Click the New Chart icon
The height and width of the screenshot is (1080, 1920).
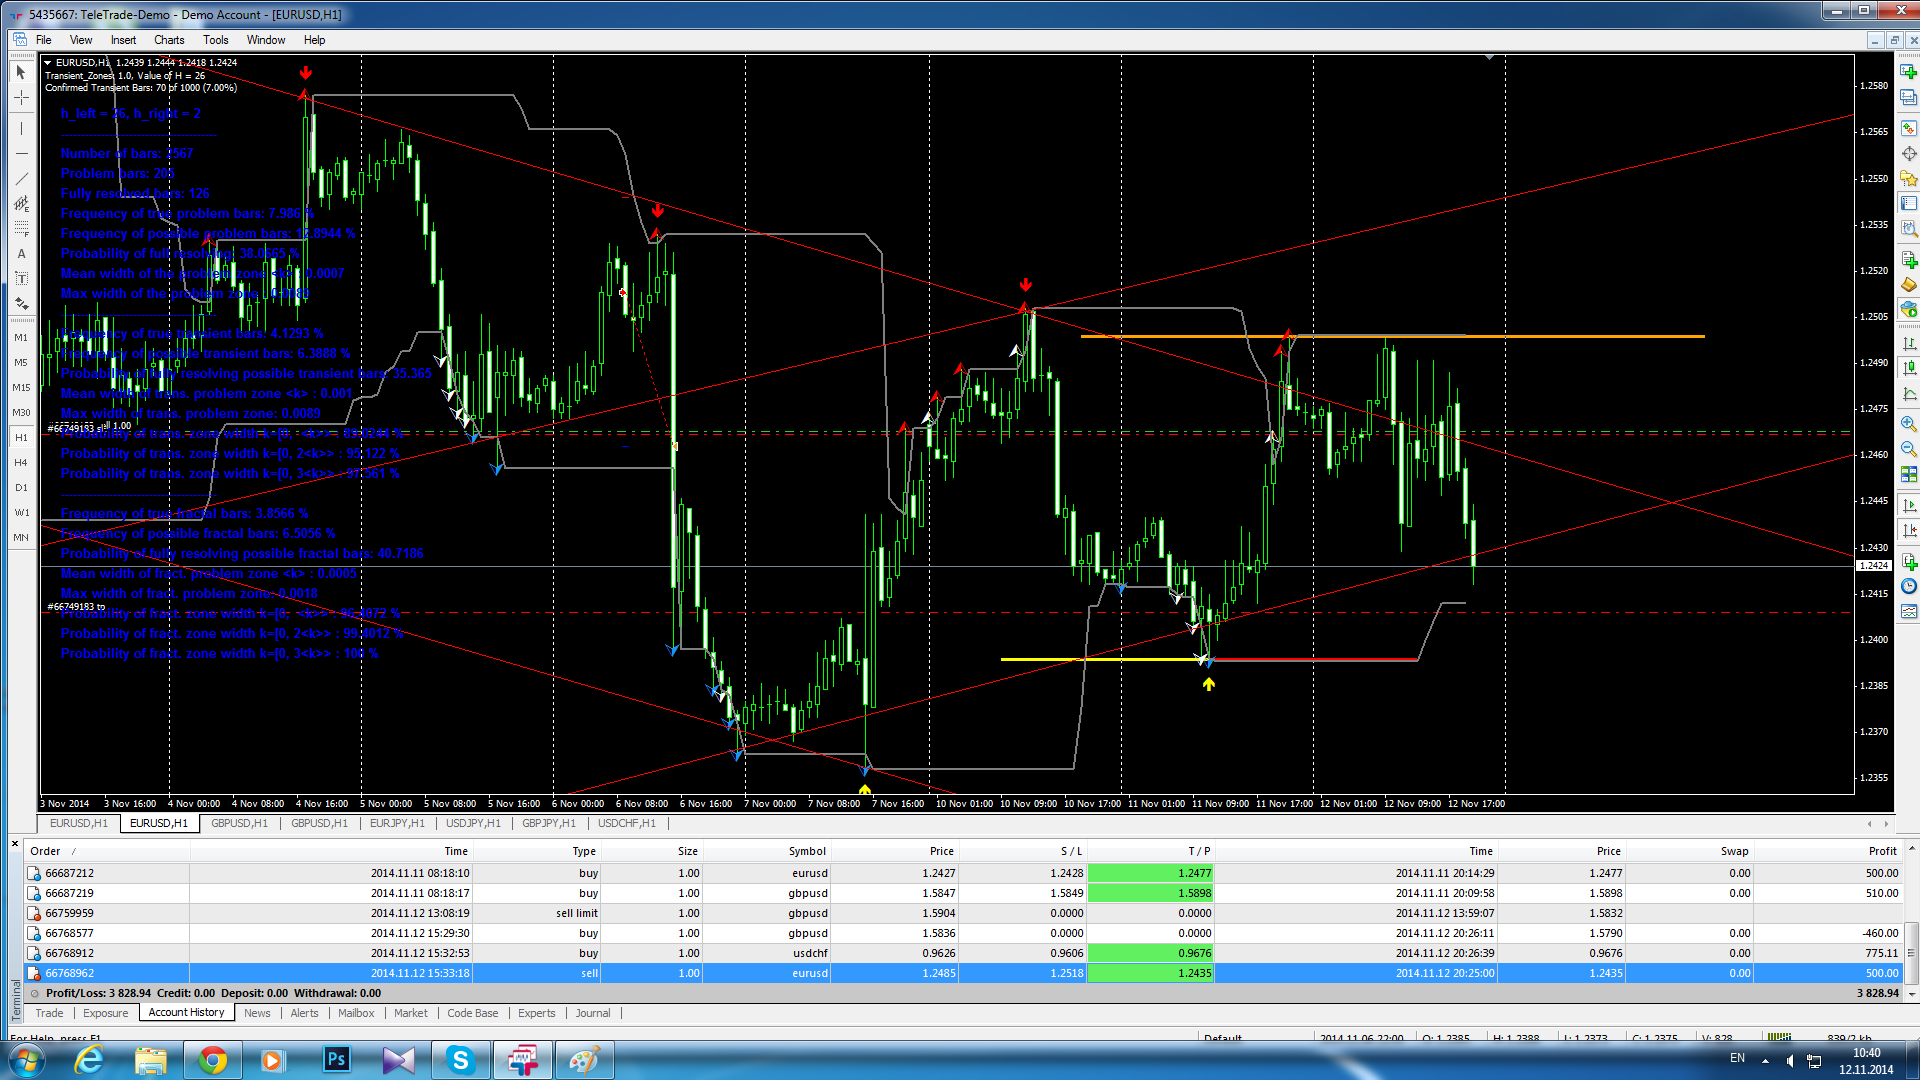coord(1908,72)
